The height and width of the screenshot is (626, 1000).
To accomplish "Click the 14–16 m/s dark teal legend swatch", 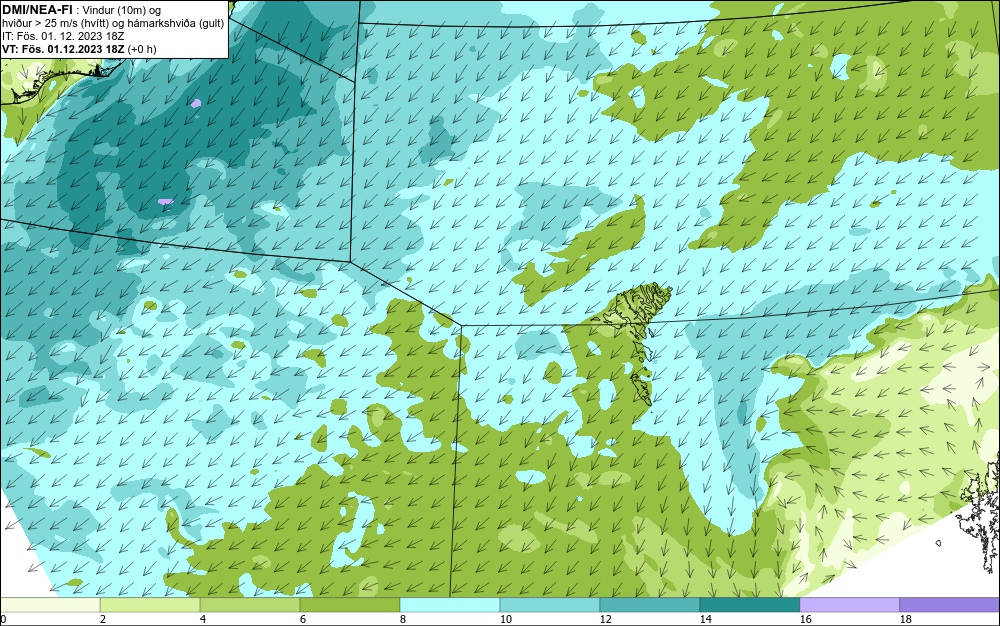I will coord(750,605).
